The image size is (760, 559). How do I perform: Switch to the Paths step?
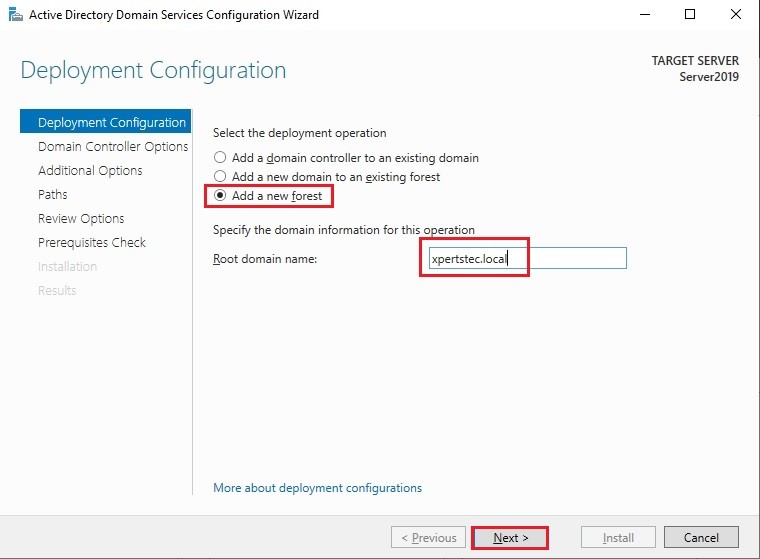pyautogui.click(x=53, y=194)
